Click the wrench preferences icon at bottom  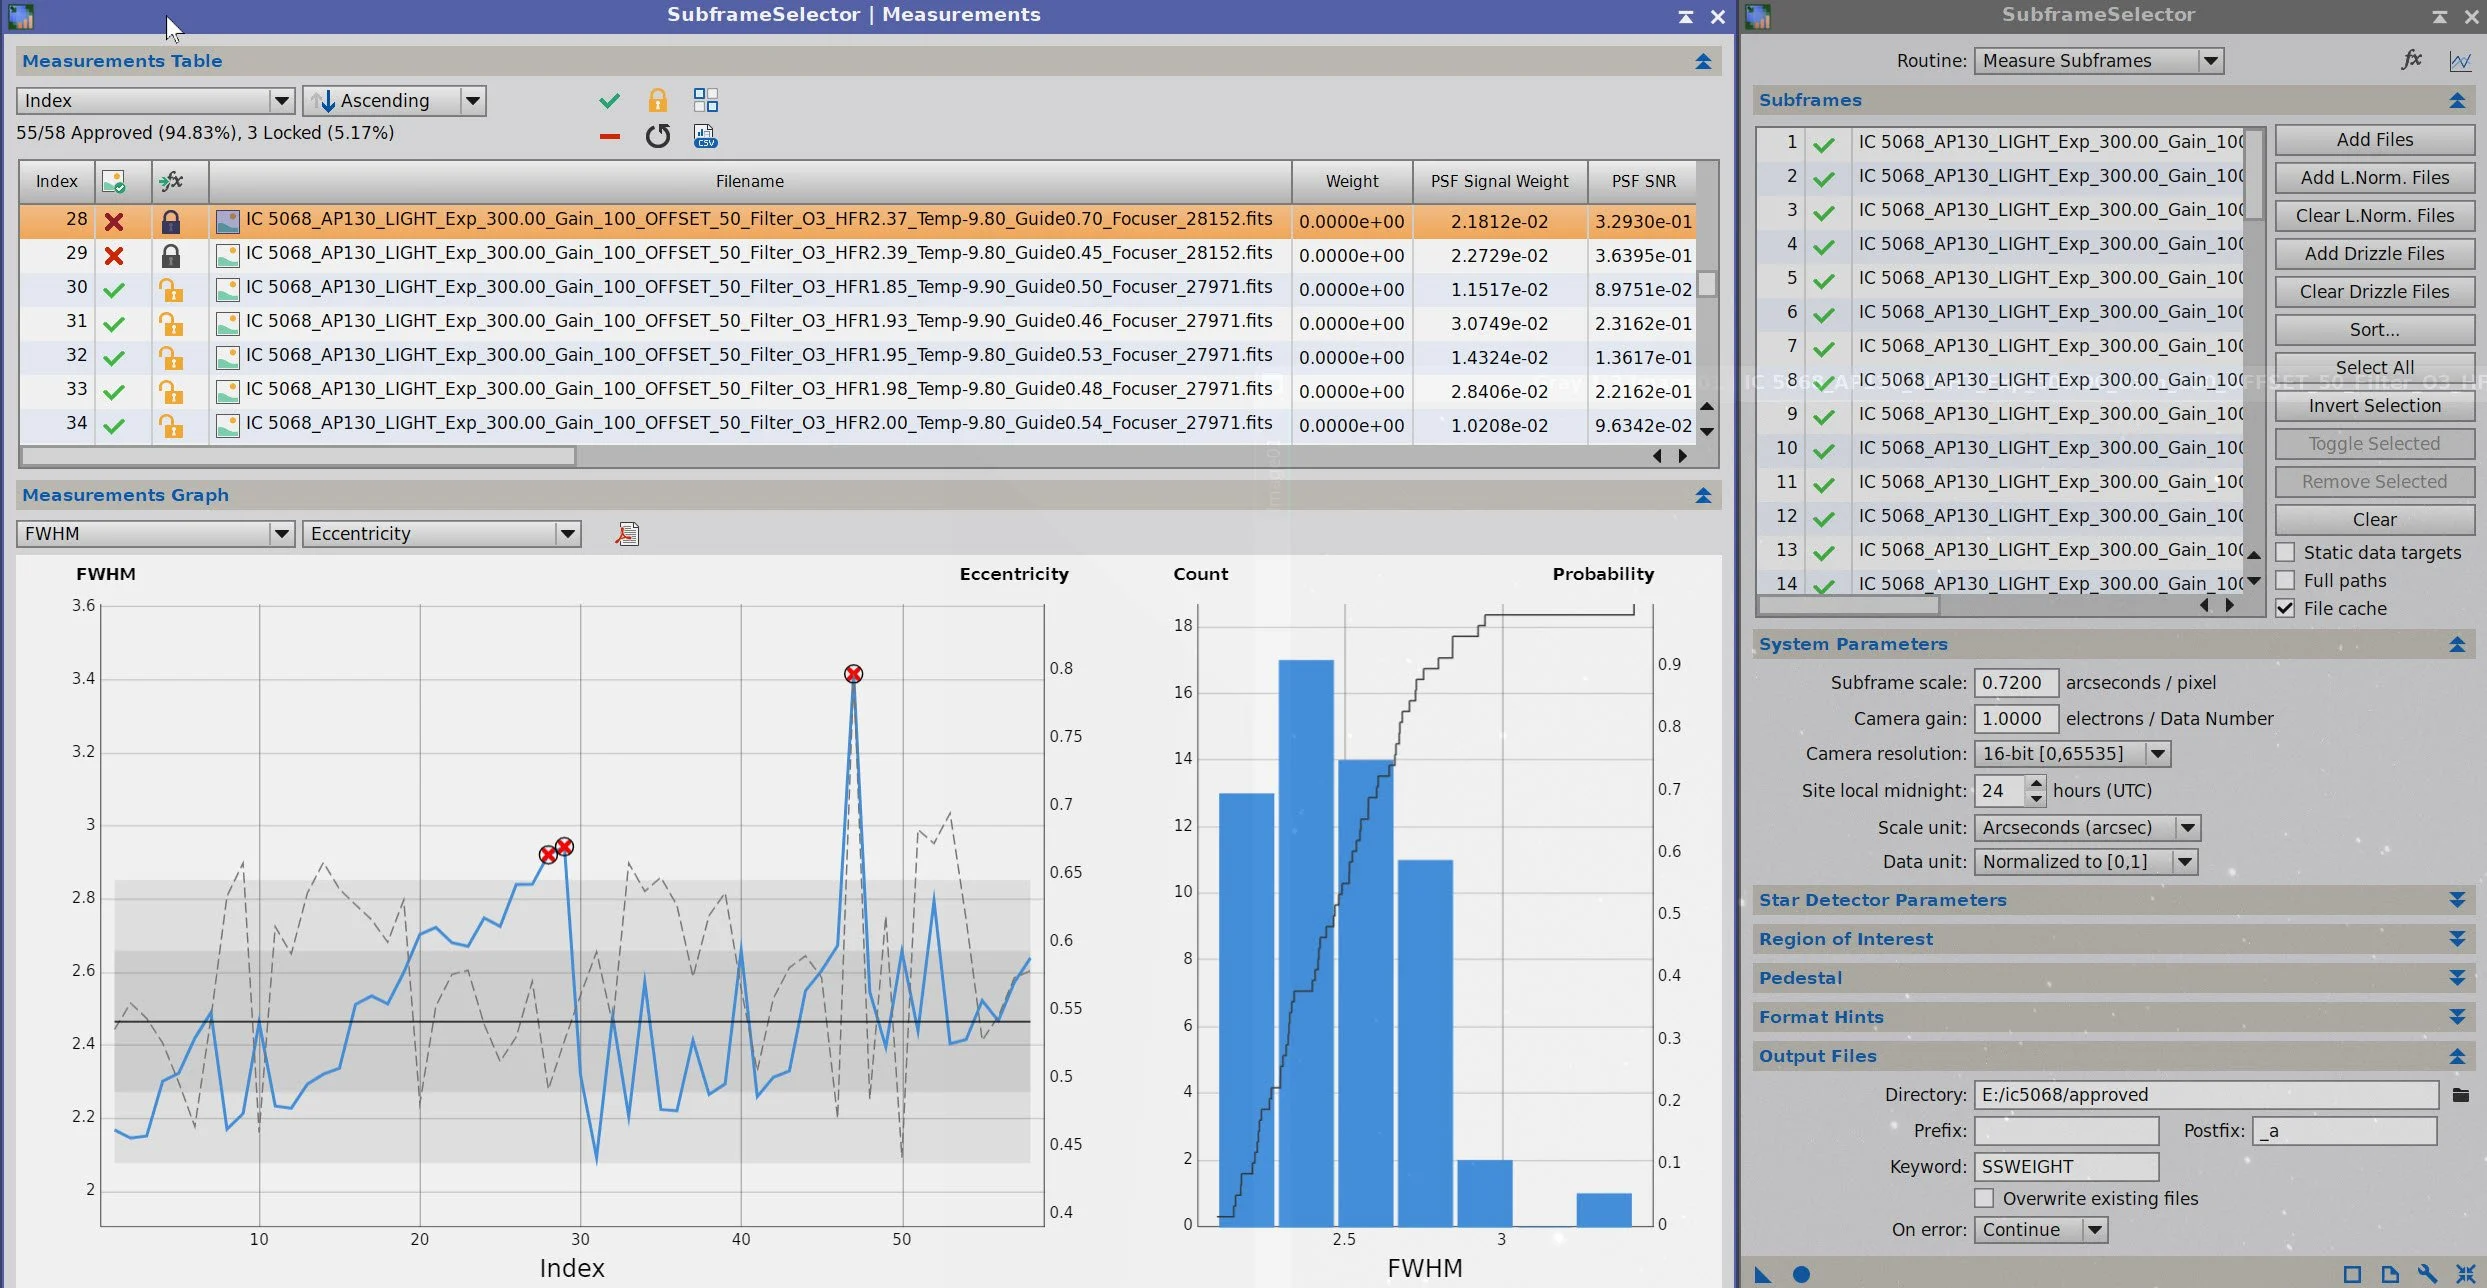coord(2427,1274)
